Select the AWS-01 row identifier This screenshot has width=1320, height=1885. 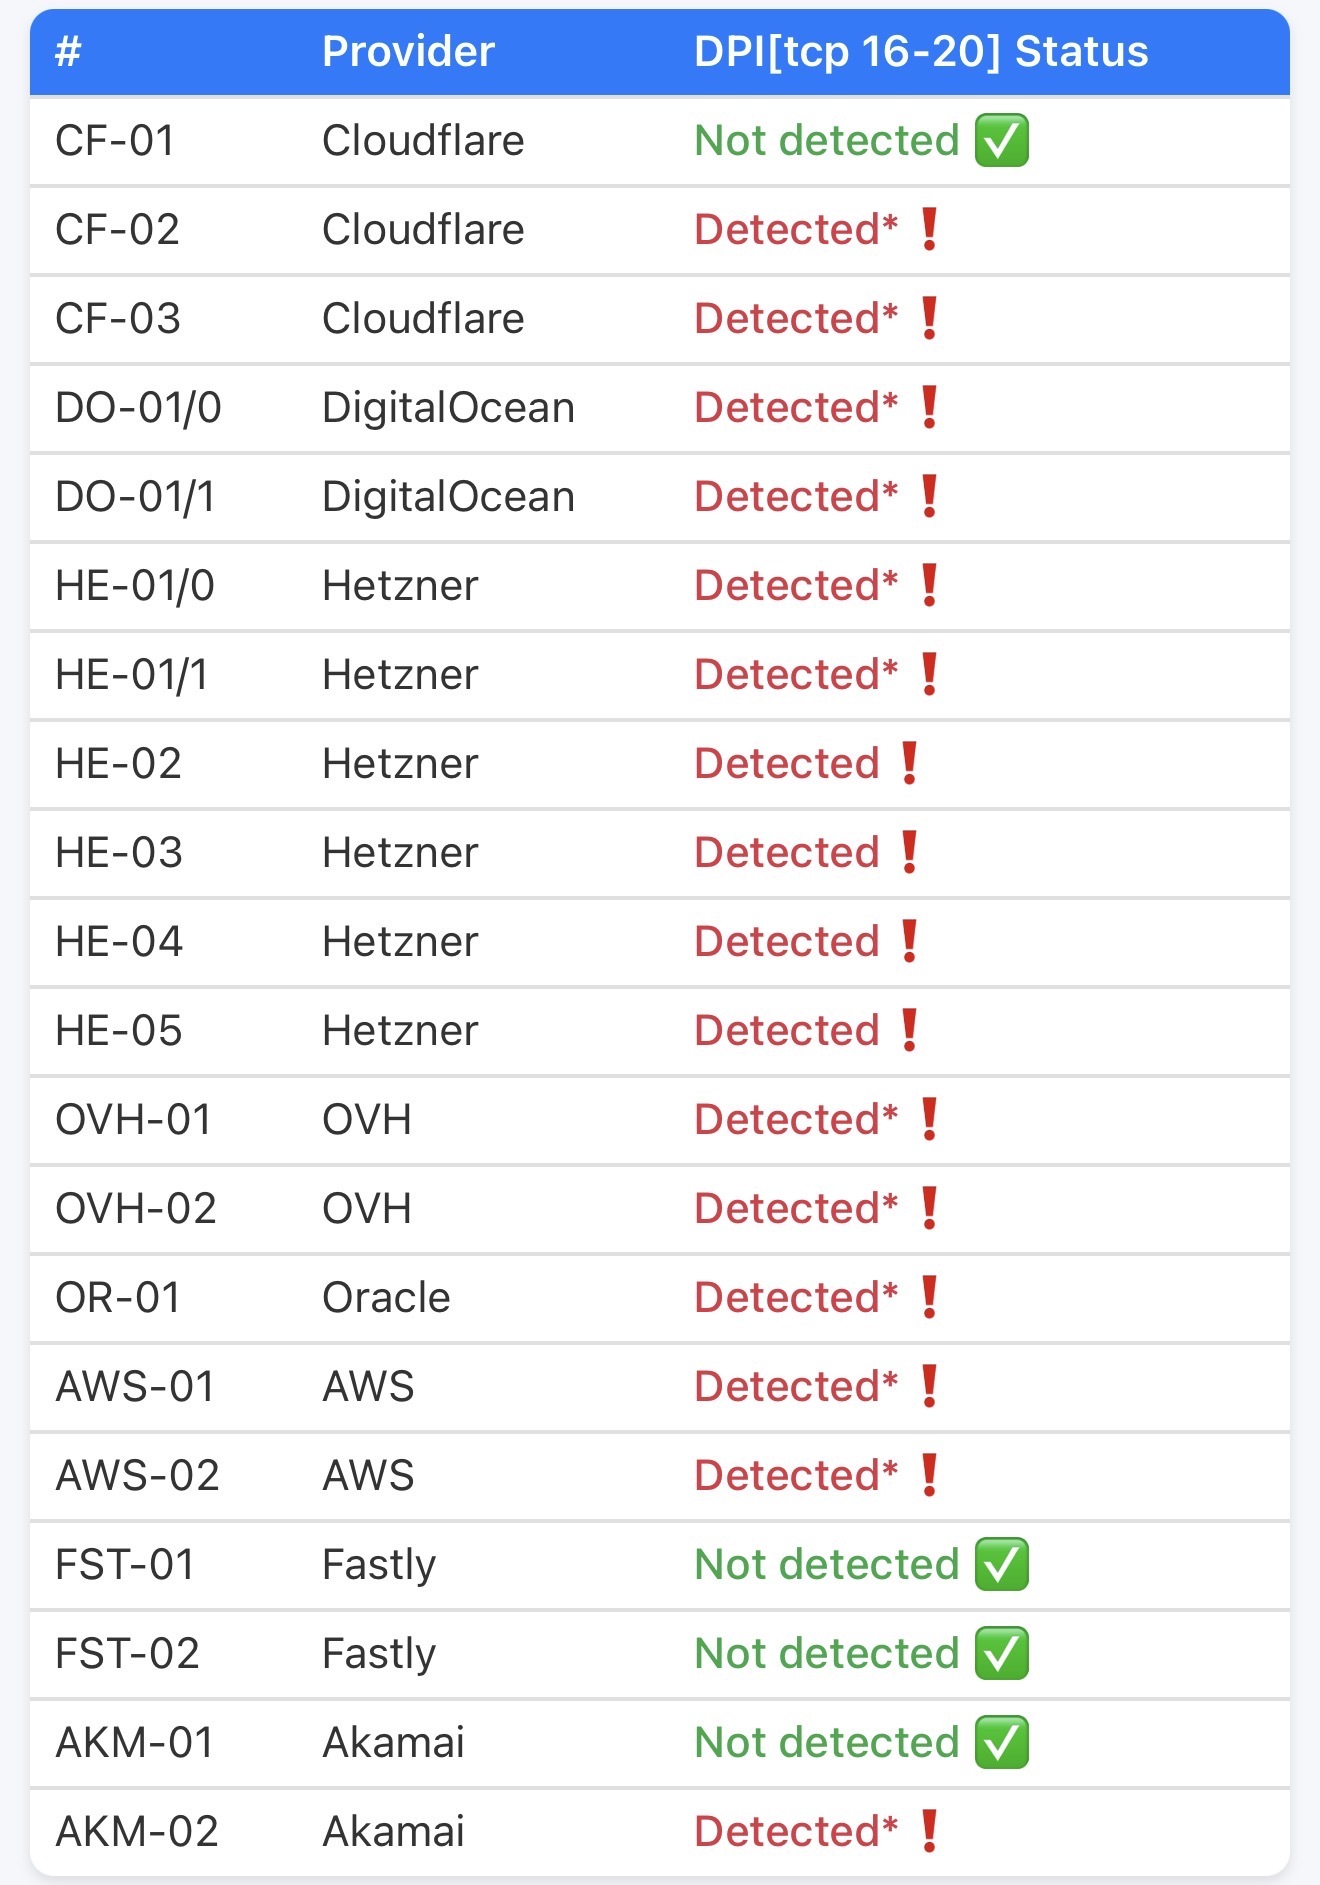[135, 1386]
